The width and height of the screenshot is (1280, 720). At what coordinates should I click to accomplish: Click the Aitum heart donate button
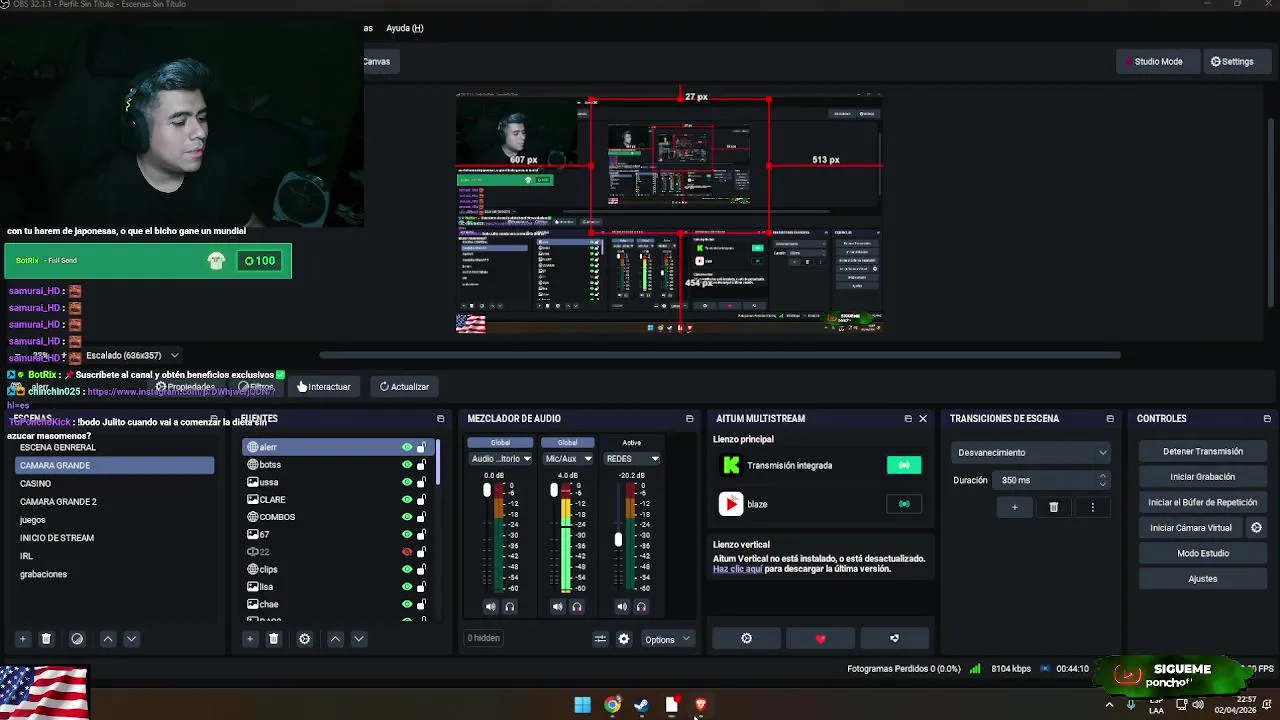820,638
